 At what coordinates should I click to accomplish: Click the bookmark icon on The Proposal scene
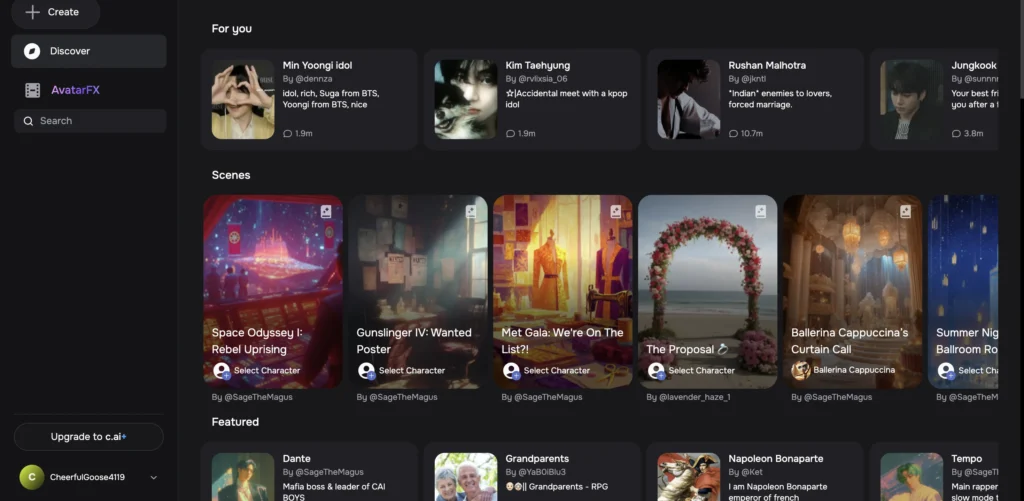coord(761,212)
